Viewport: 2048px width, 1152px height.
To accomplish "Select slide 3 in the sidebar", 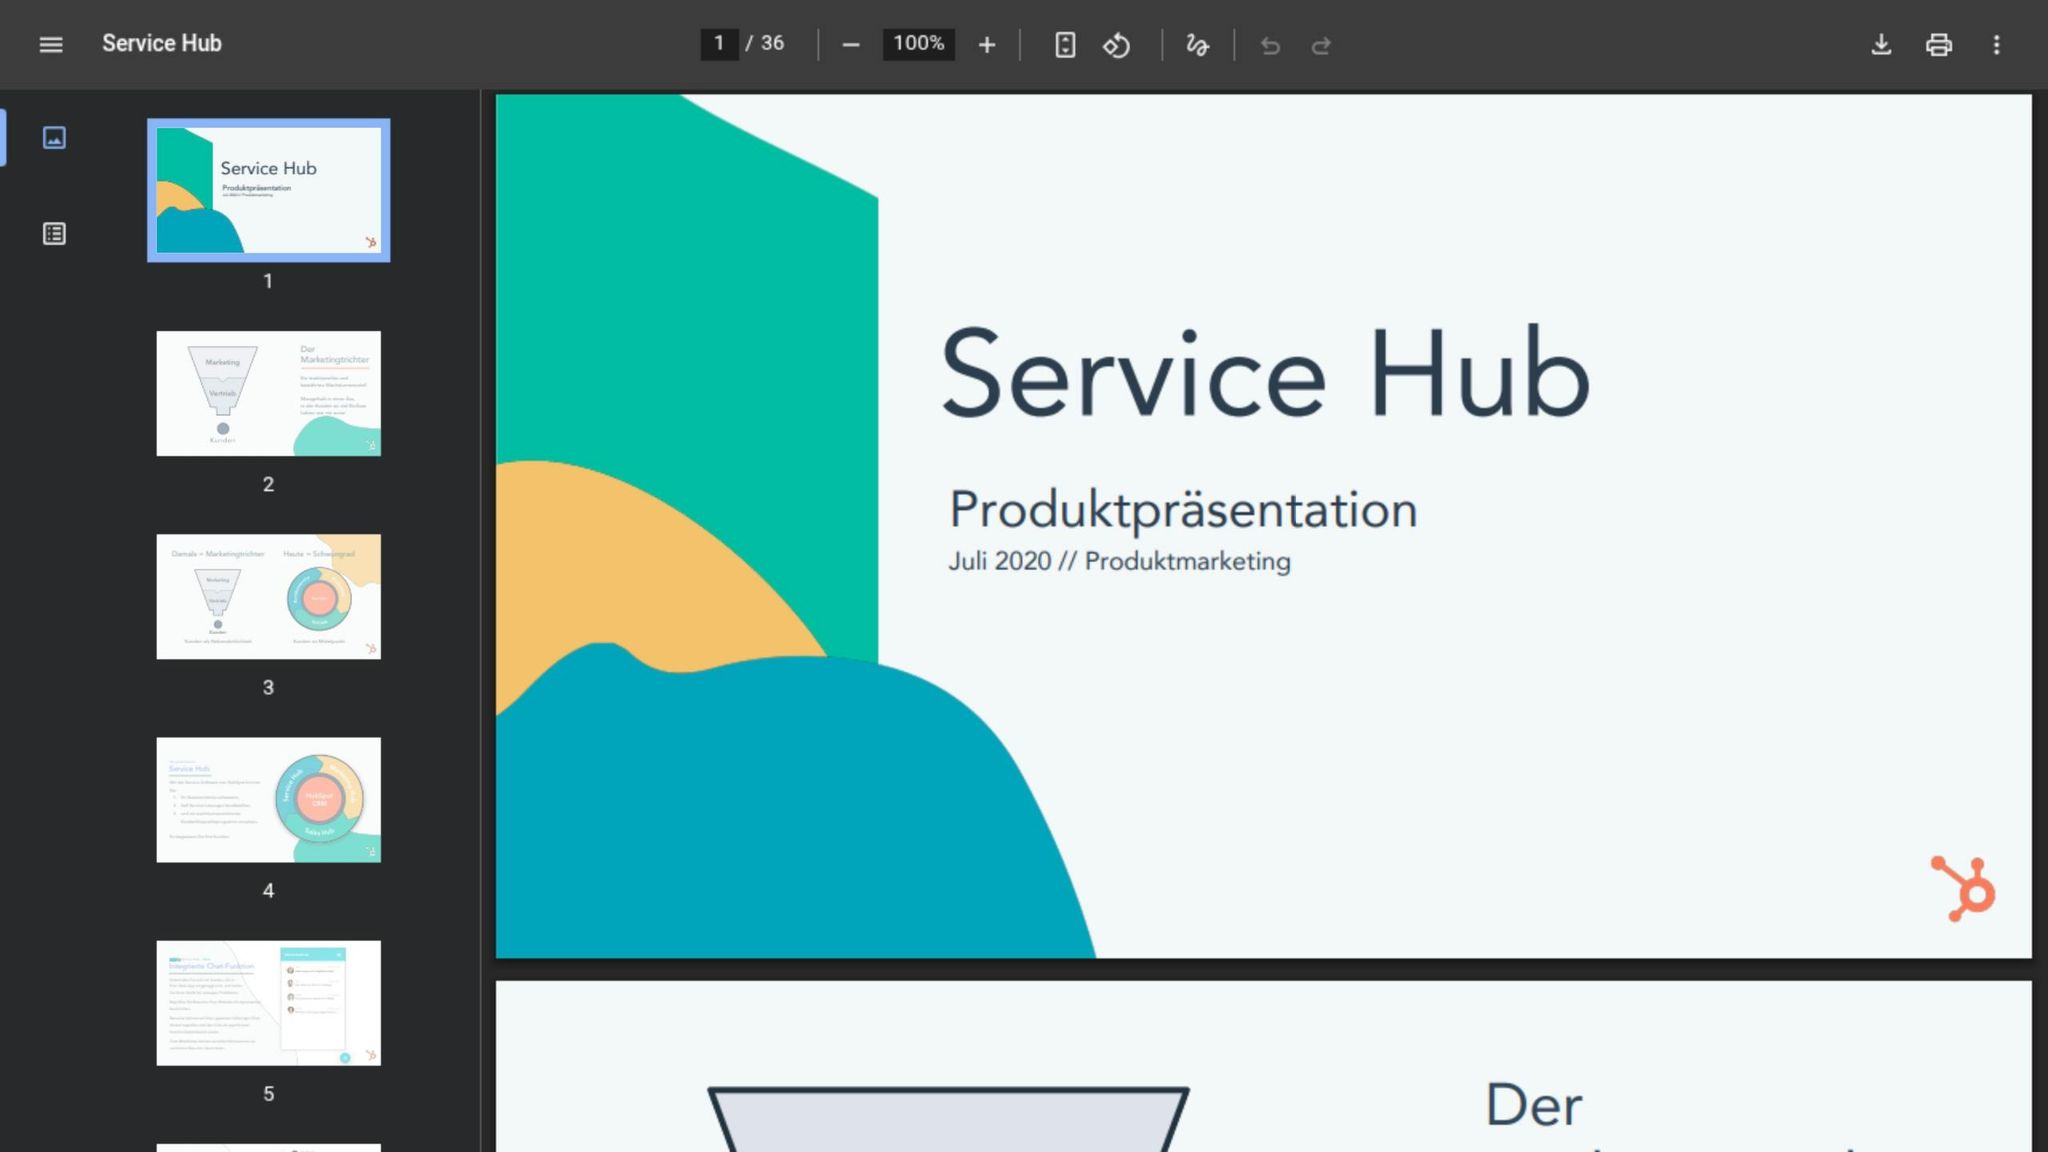I will (268, 597).
